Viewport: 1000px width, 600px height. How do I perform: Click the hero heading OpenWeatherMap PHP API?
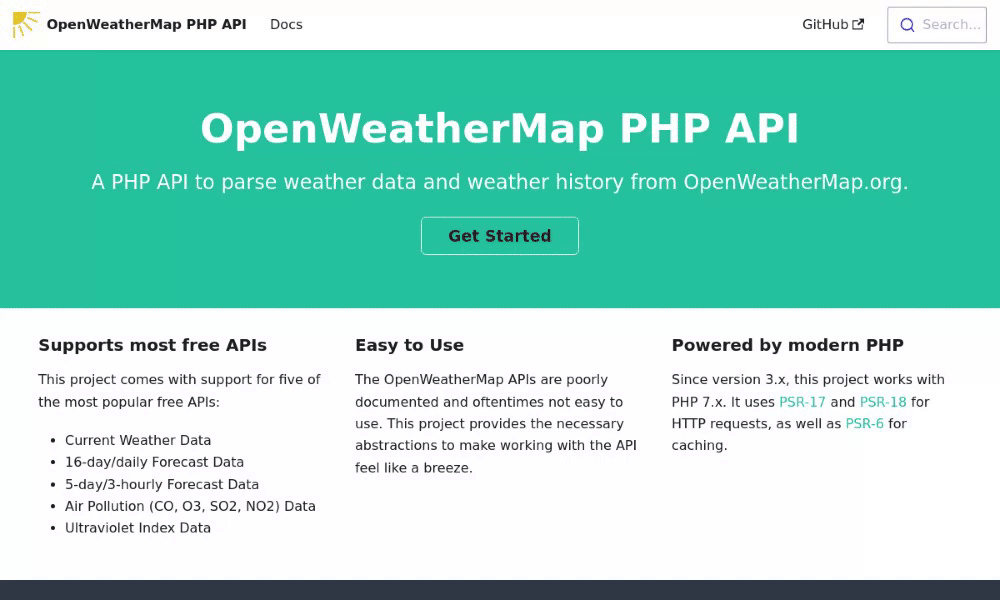pyautogui.click(x=499, y=129)
